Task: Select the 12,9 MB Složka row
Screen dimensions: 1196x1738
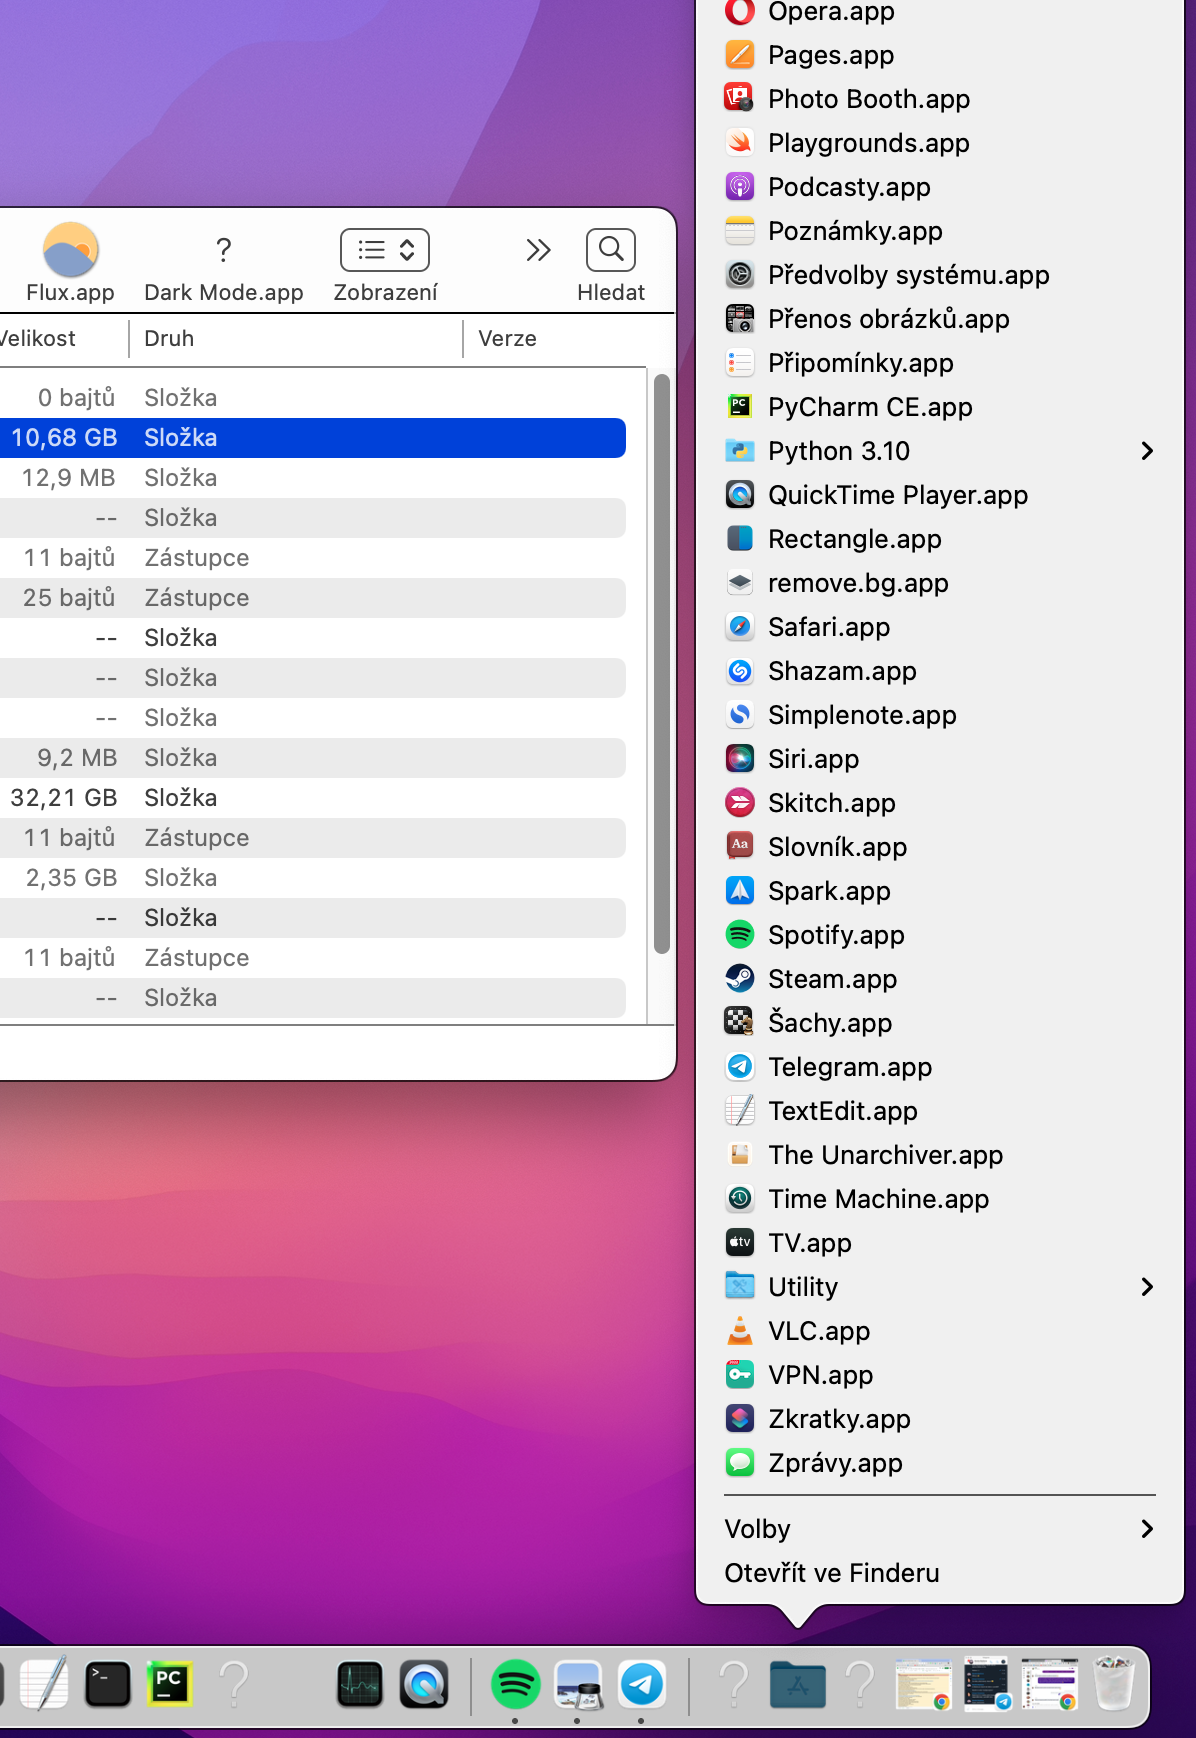Action: [313, 478]
